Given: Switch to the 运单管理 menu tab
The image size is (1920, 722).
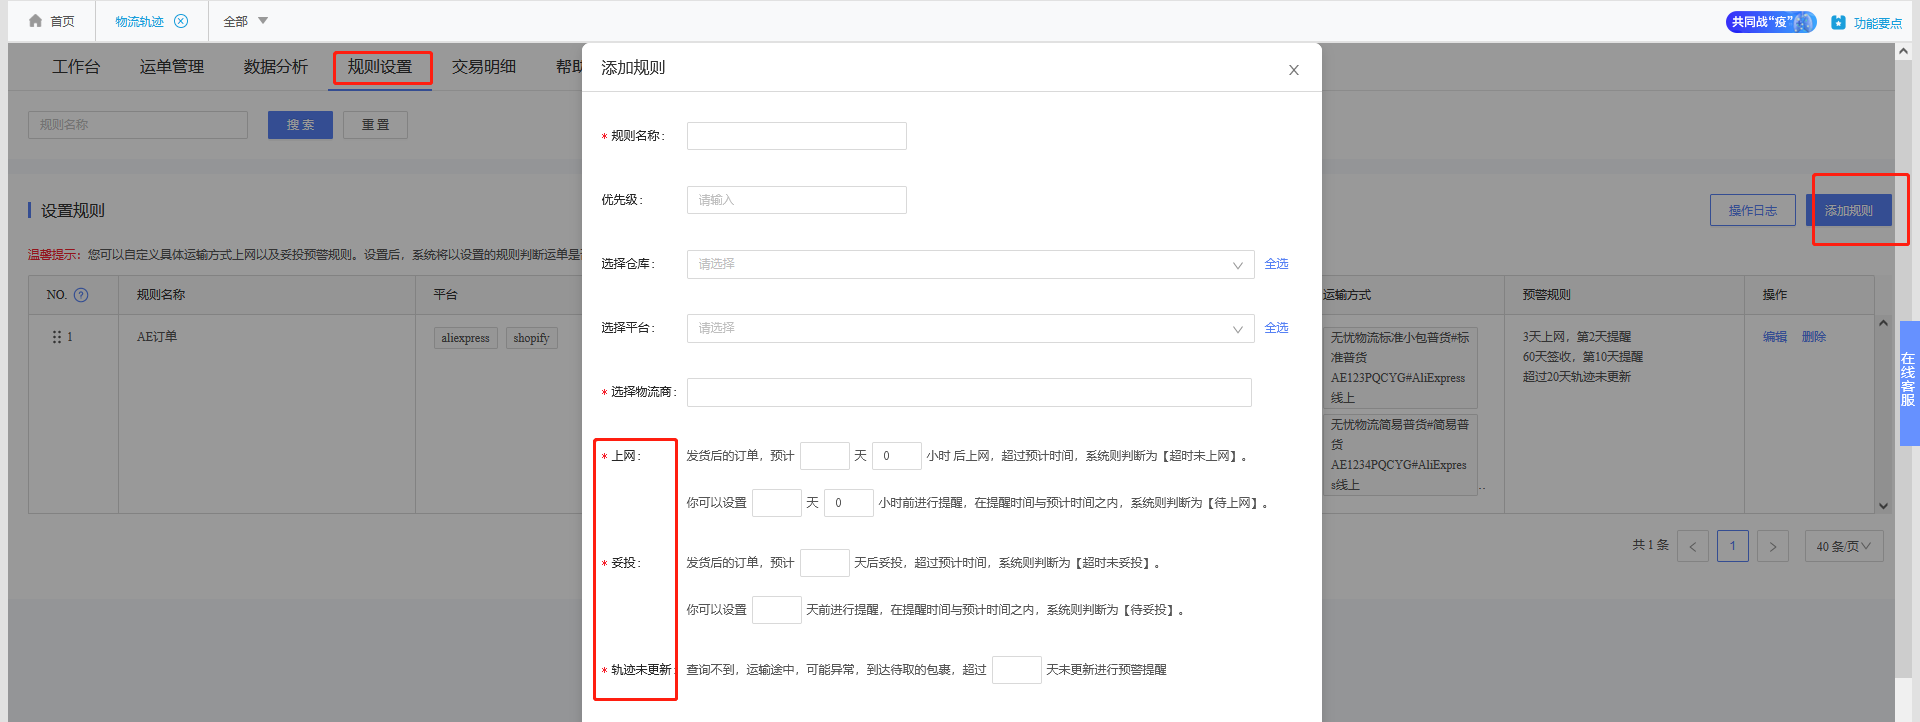Looking at the screenshot, I should pos(171,67).
